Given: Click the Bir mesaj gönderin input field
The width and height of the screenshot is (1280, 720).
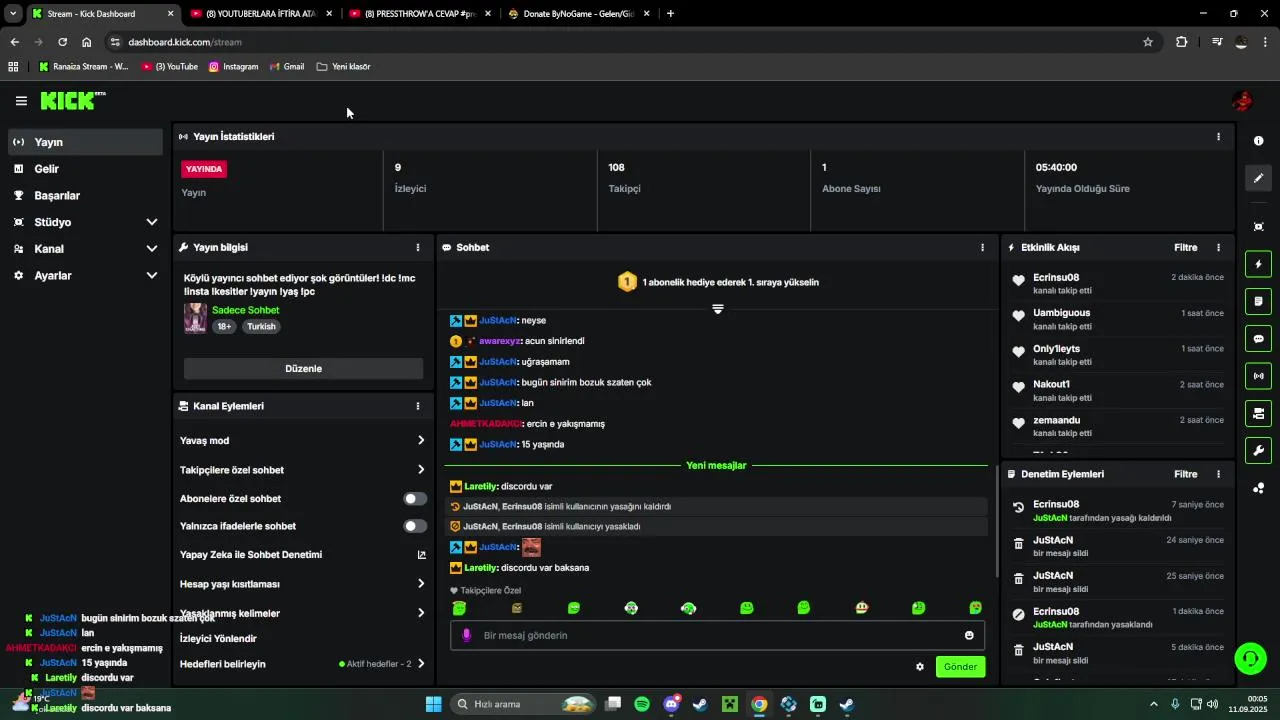Looking at the screenshot, I should click(717, 635).
